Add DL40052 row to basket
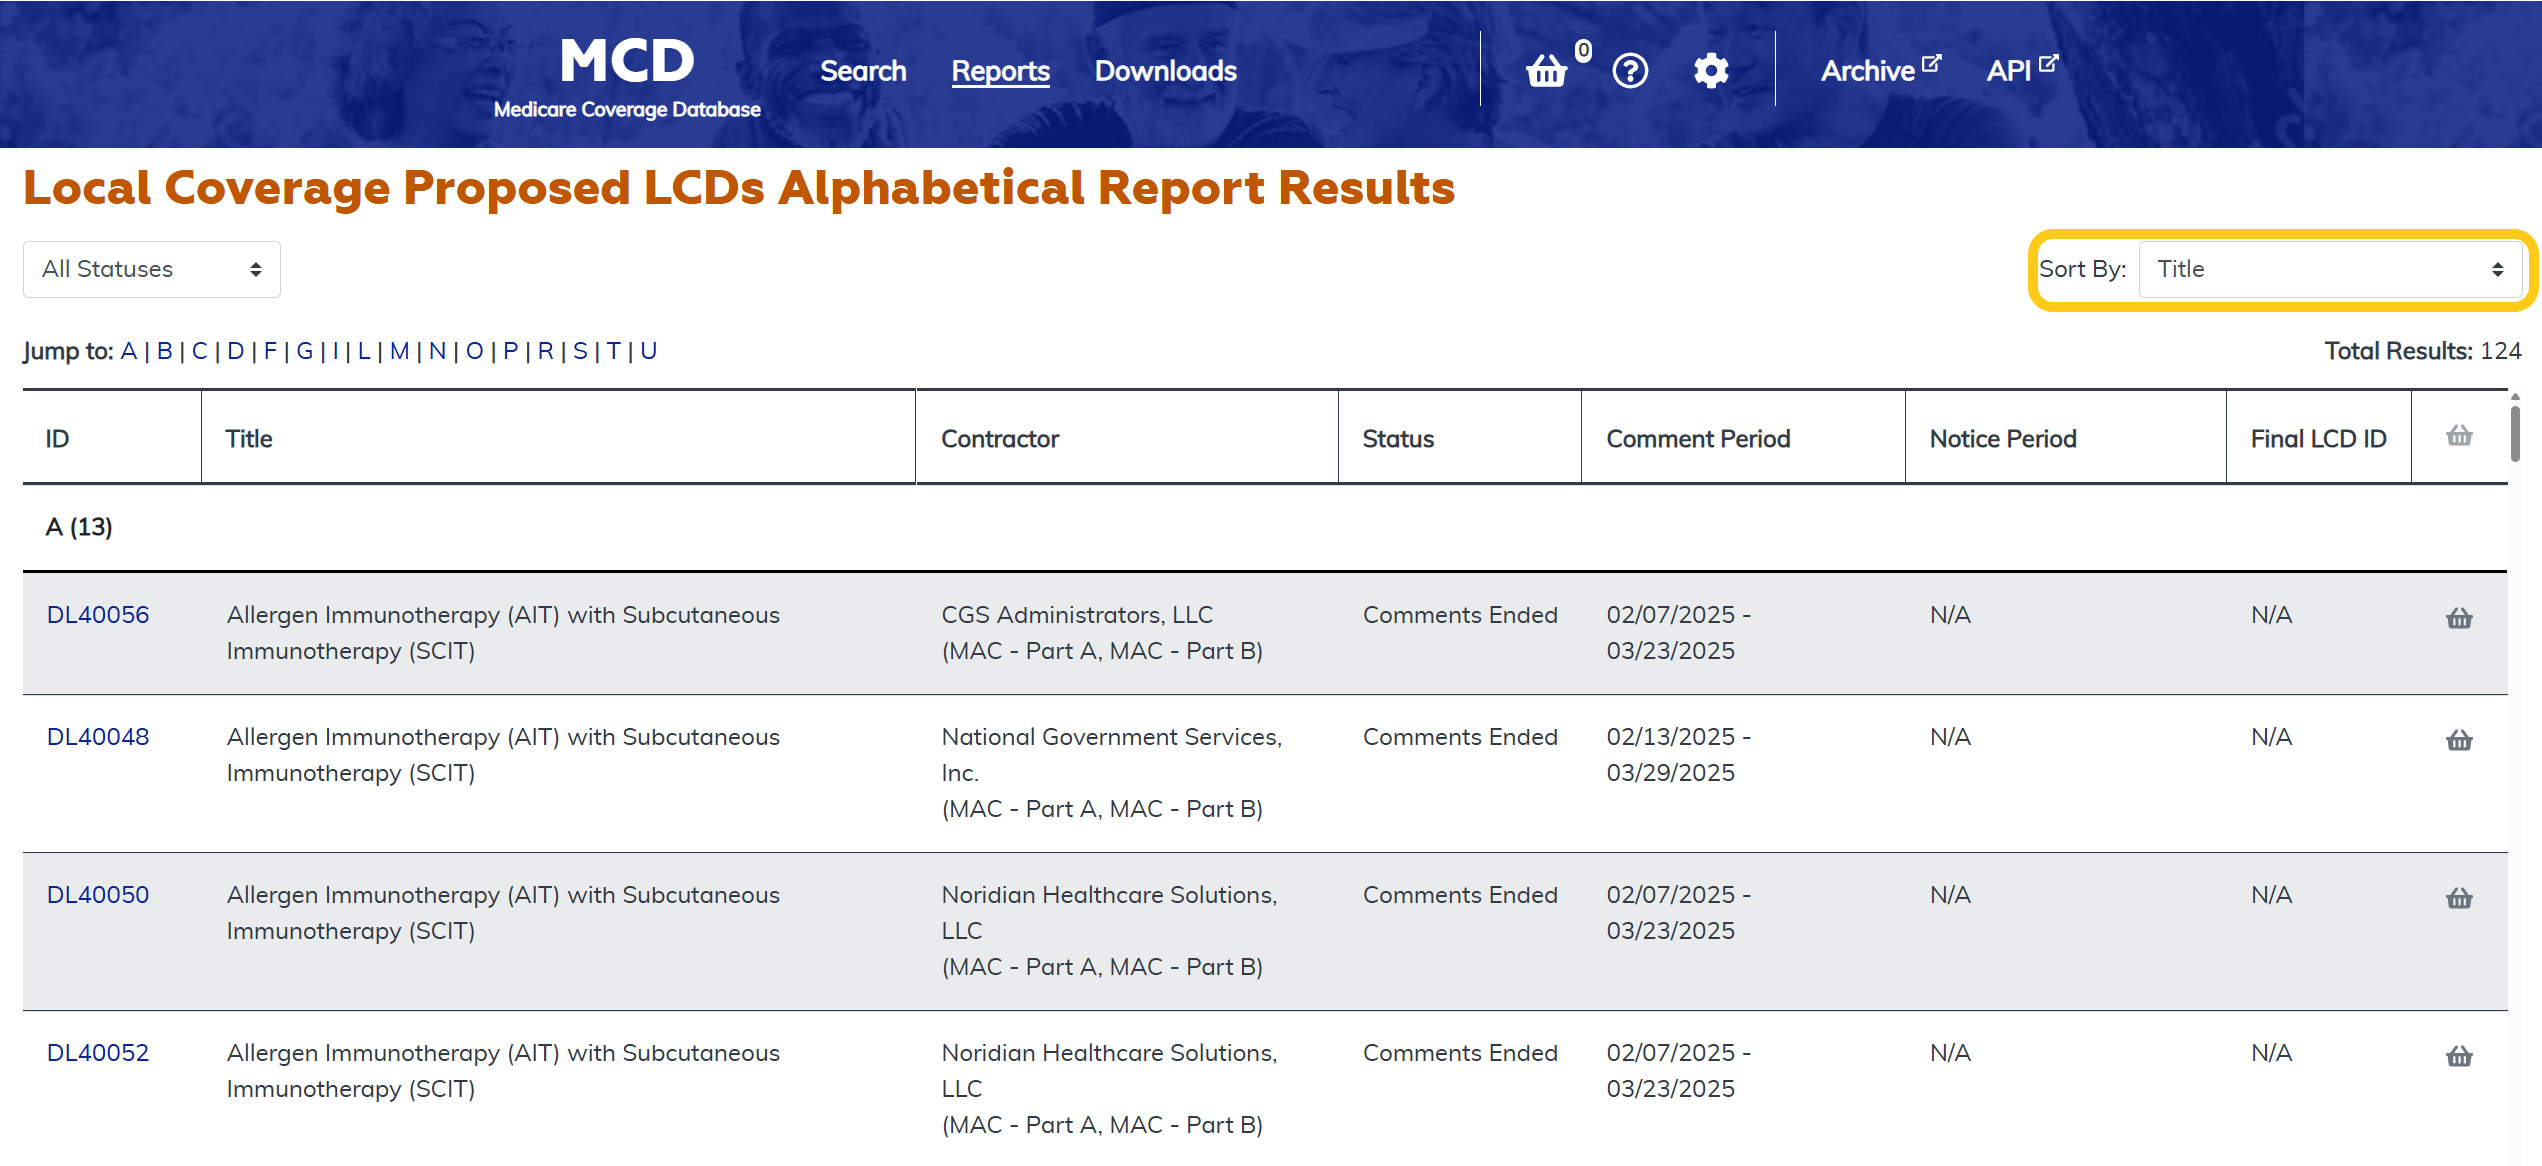The width and height of the screenshot is (2542, 1166). (2459, 1056)
